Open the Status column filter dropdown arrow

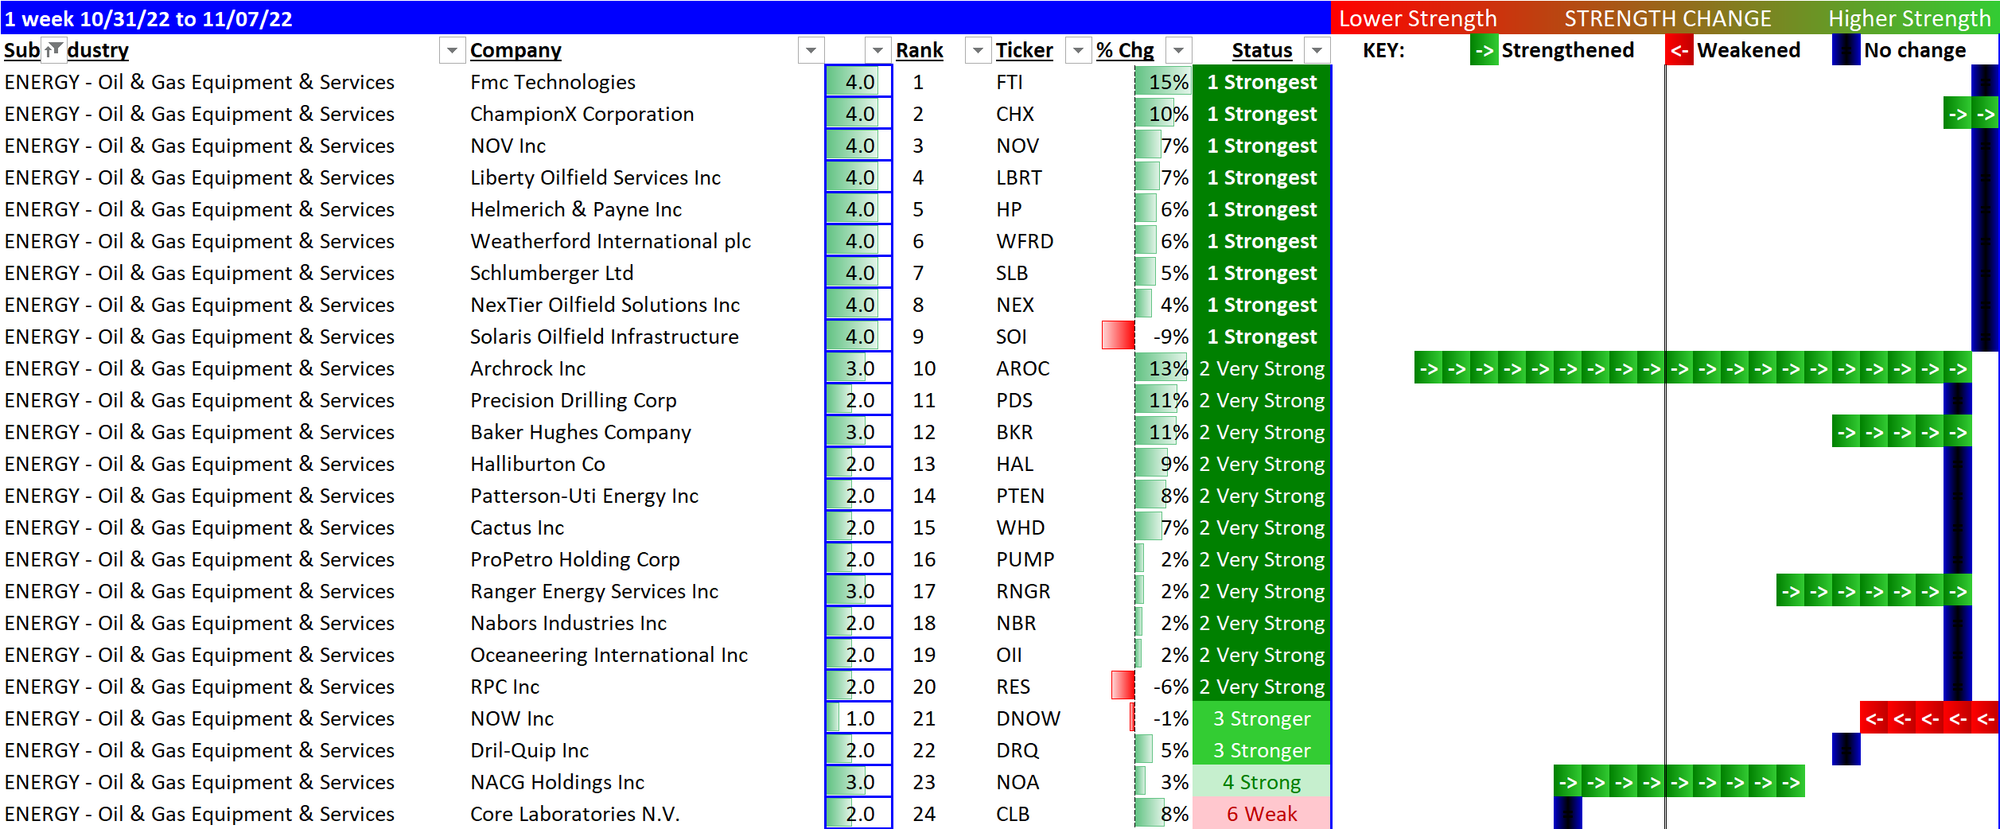click(x=1317, y=50)
